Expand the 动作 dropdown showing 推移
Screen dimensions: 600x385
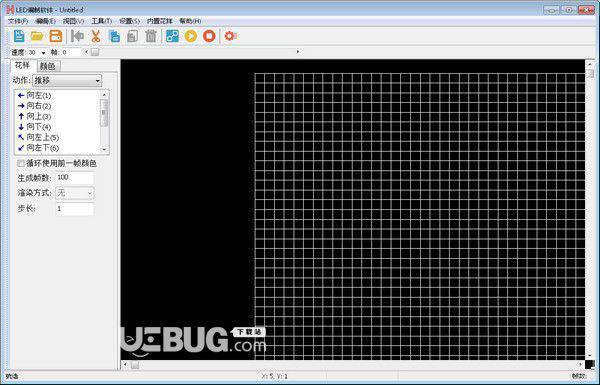tap(67, 80)
